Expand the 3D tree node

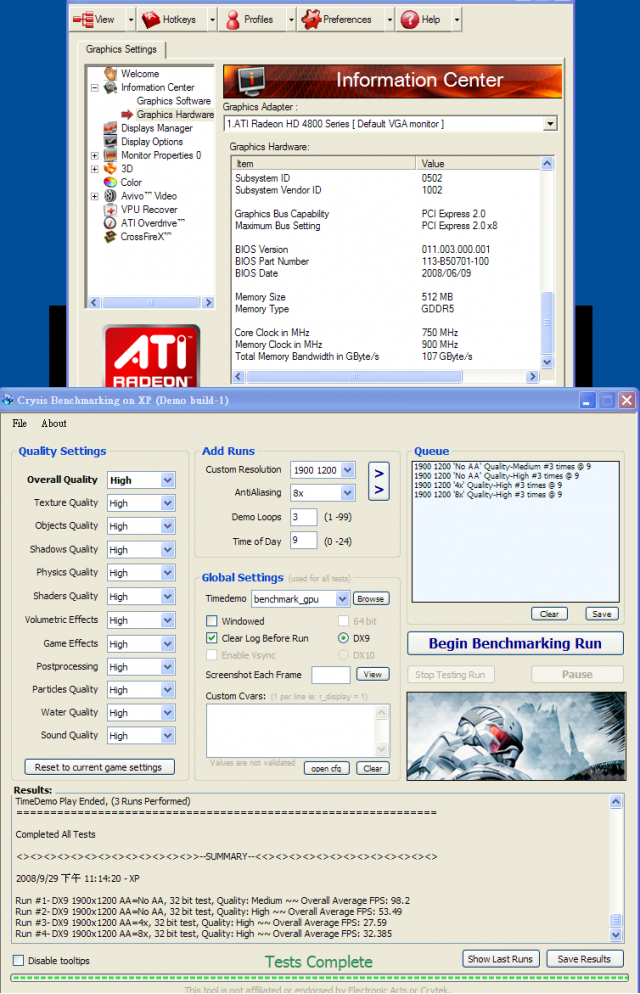point(94,169)
